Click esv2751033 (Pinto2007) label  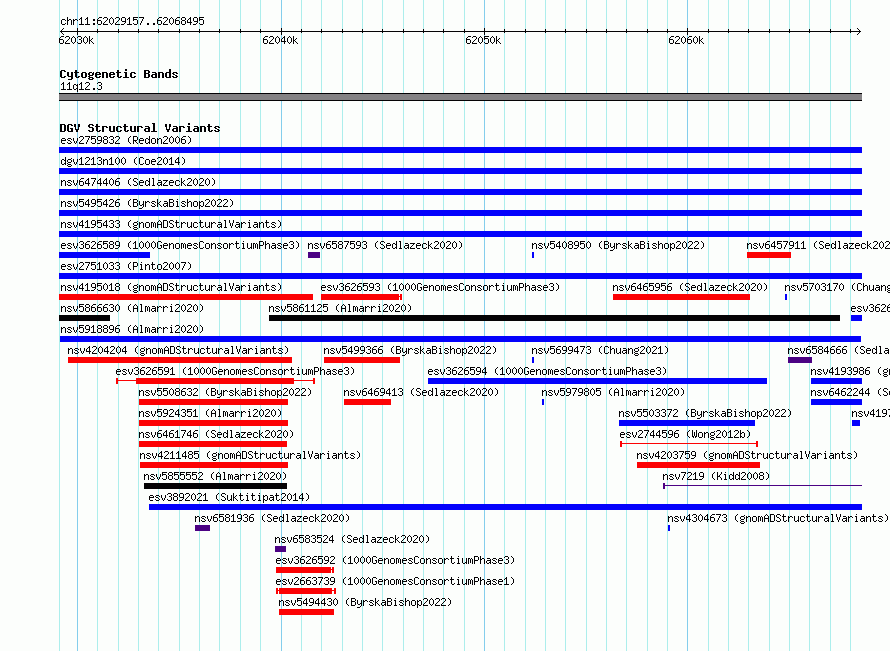126,266
